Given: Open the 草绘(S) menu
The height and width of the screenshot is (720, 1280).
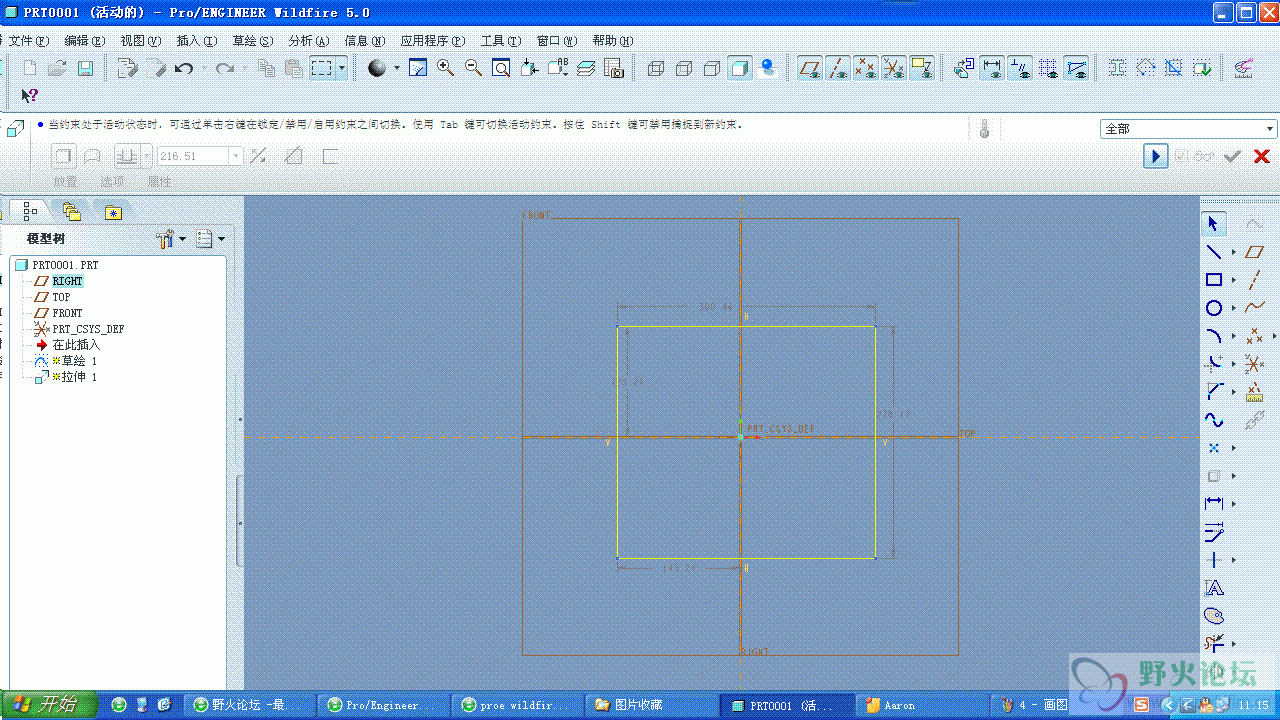Looking at the screenshot, I should click(252, 41).
